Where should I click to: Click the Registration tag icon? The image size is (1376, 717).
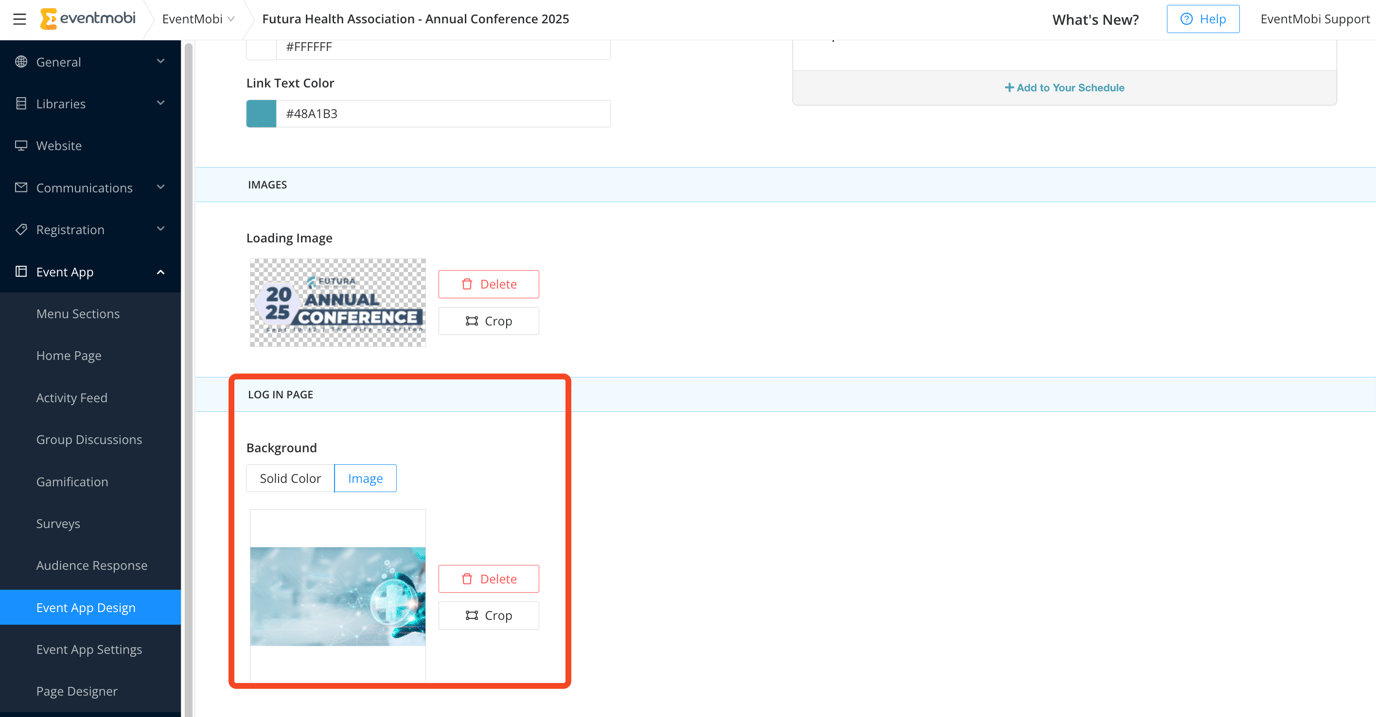click(x=21, y=230)
